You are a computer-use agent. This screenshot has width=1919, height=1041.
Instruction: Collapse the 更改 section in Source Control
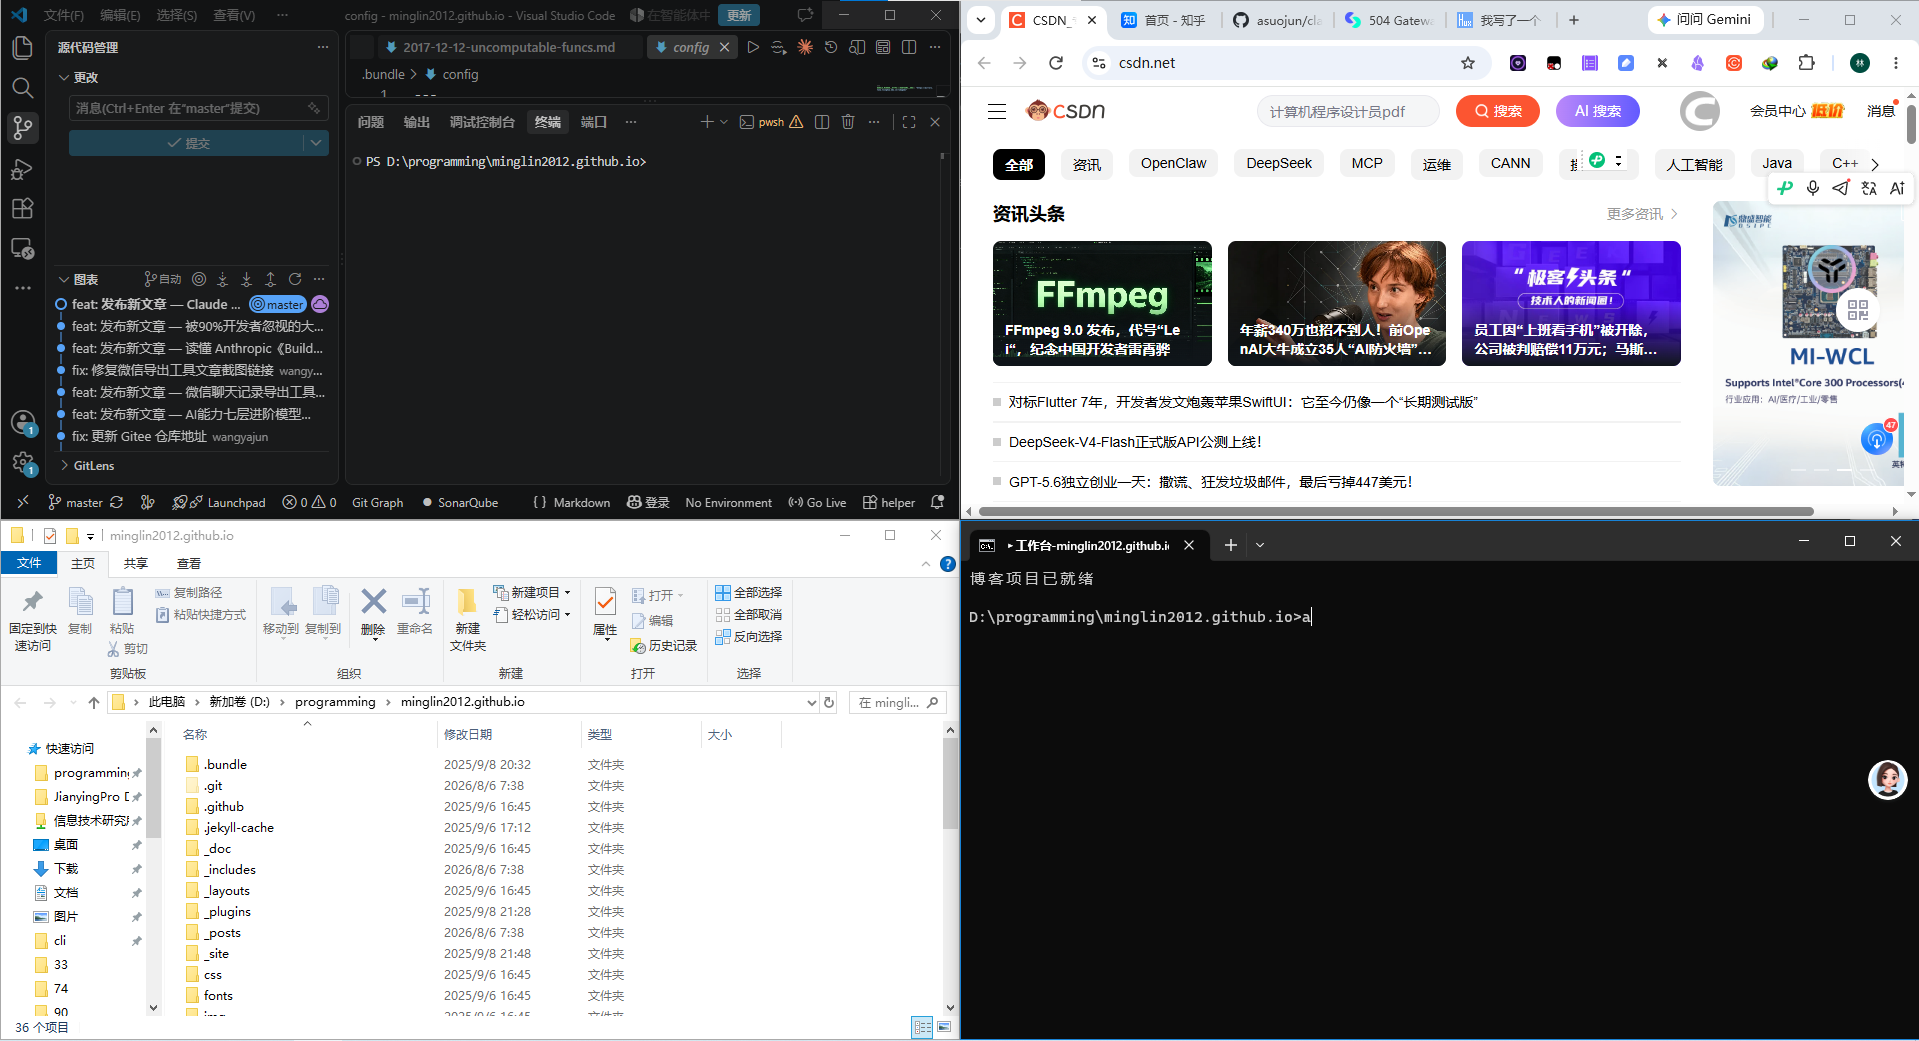tap(64, 77)
